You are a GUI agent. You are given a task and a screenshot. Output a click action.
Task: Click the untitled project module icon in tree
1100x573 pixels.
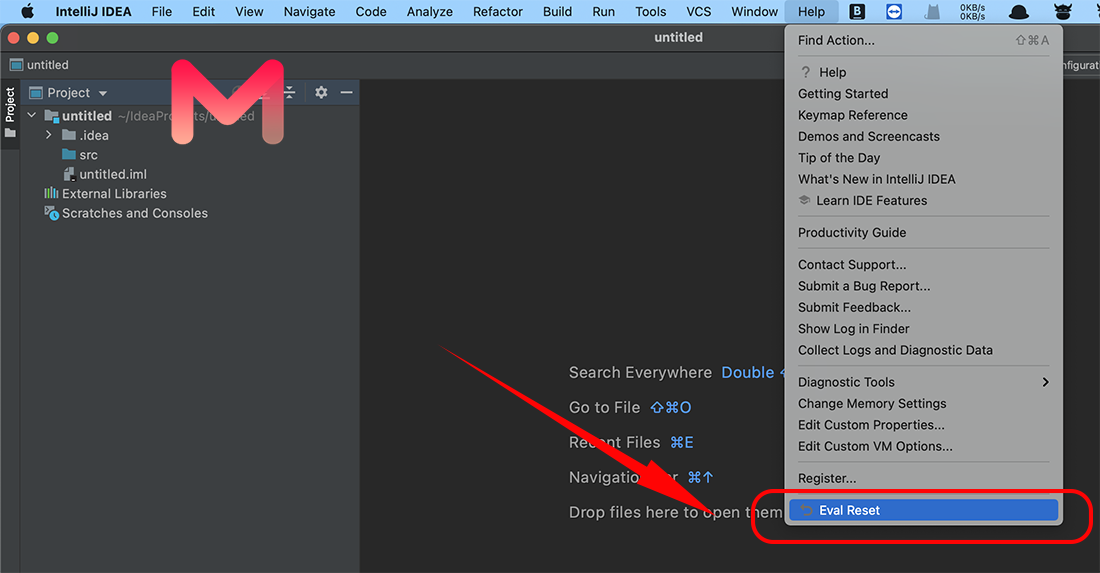click(51, 116)
